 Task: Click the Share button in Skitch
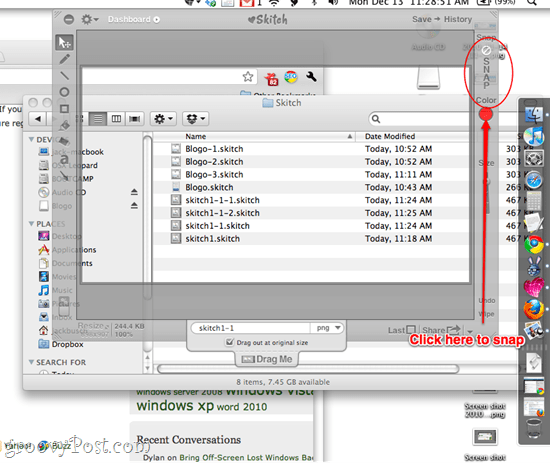click(441, 330)
